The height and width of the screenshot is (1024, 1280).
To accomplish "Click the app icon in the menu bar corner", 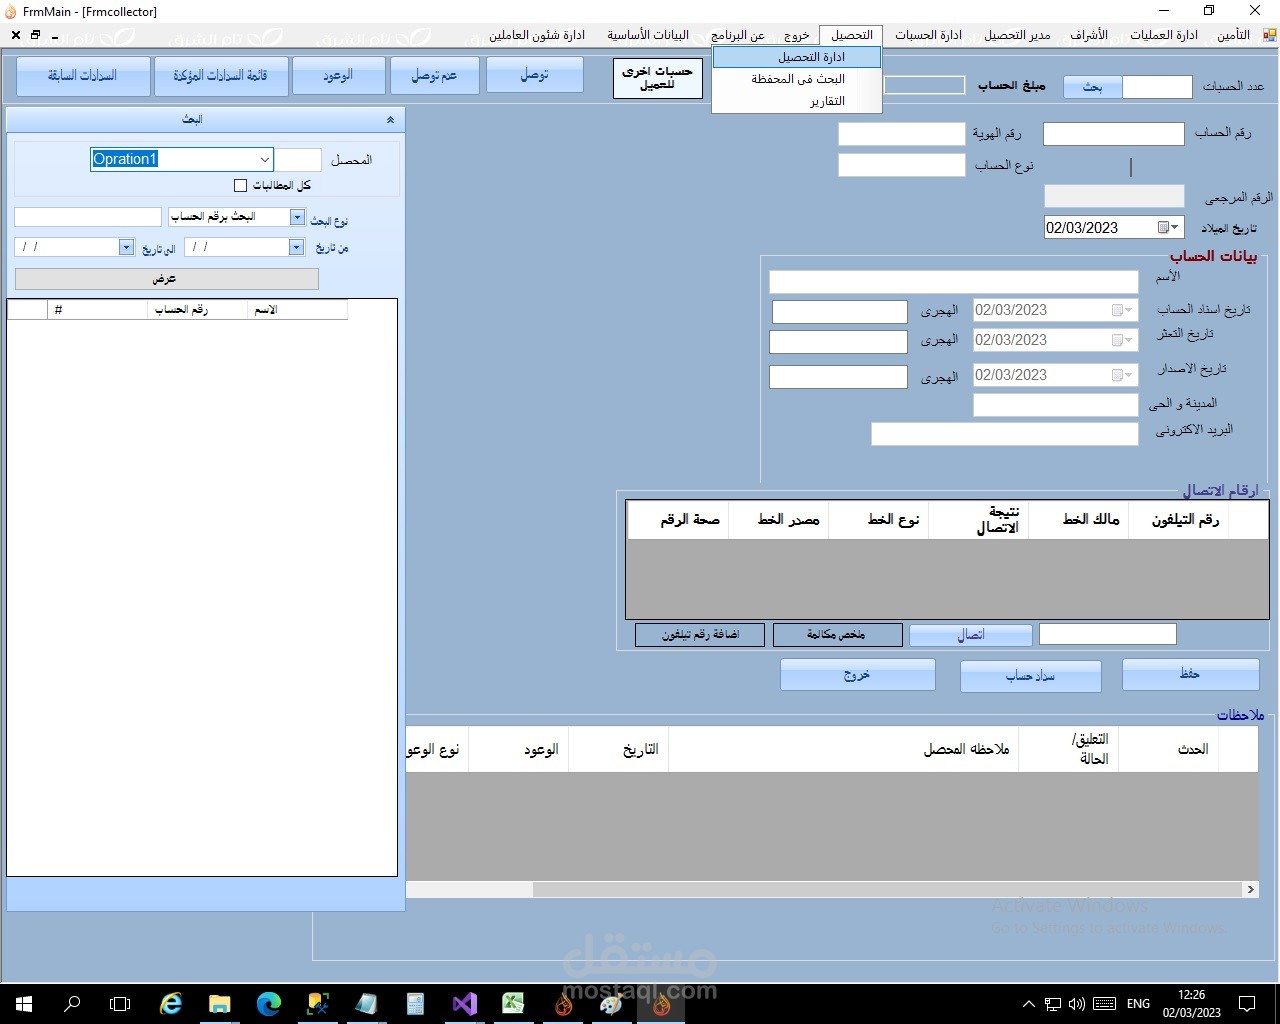I will point(1270,35).
